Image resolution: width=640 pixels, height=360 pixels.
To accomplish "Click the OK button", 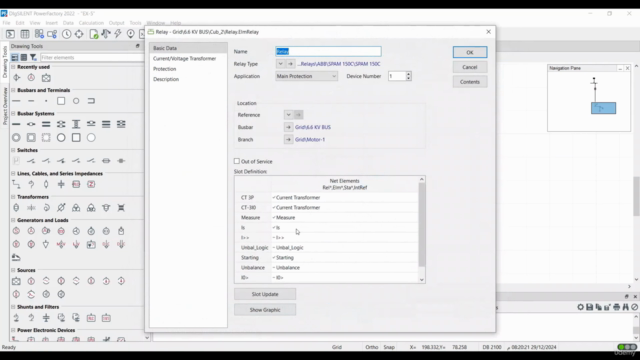I will (x=470, y=52).
